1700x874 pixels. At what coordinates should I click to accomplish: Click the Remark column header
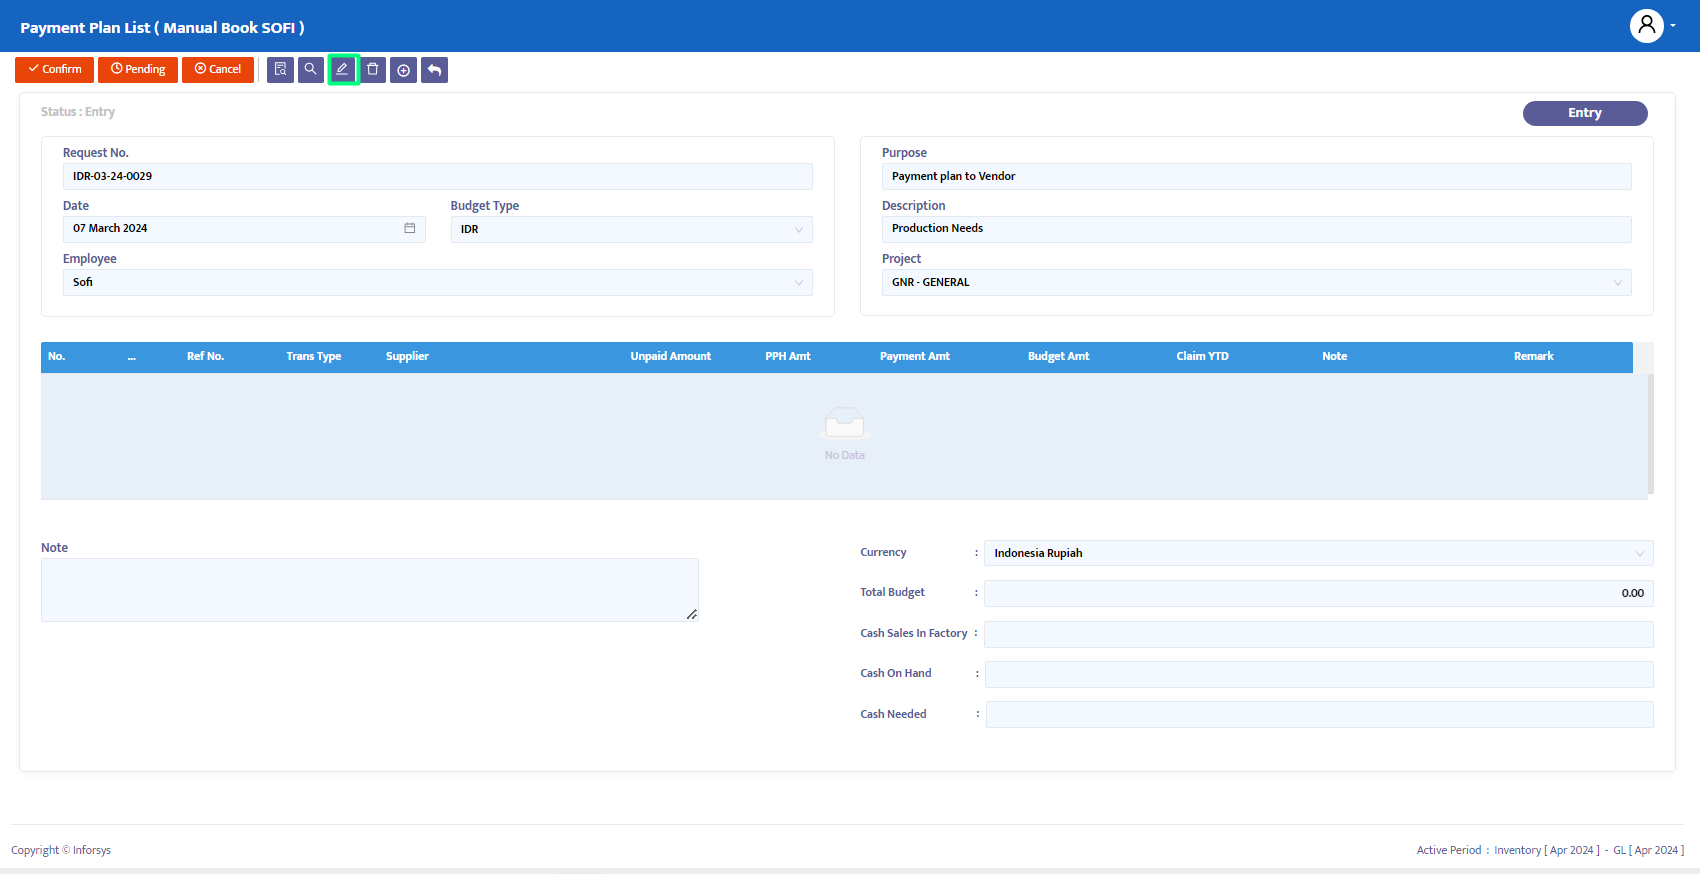(x=1533, y=356)
